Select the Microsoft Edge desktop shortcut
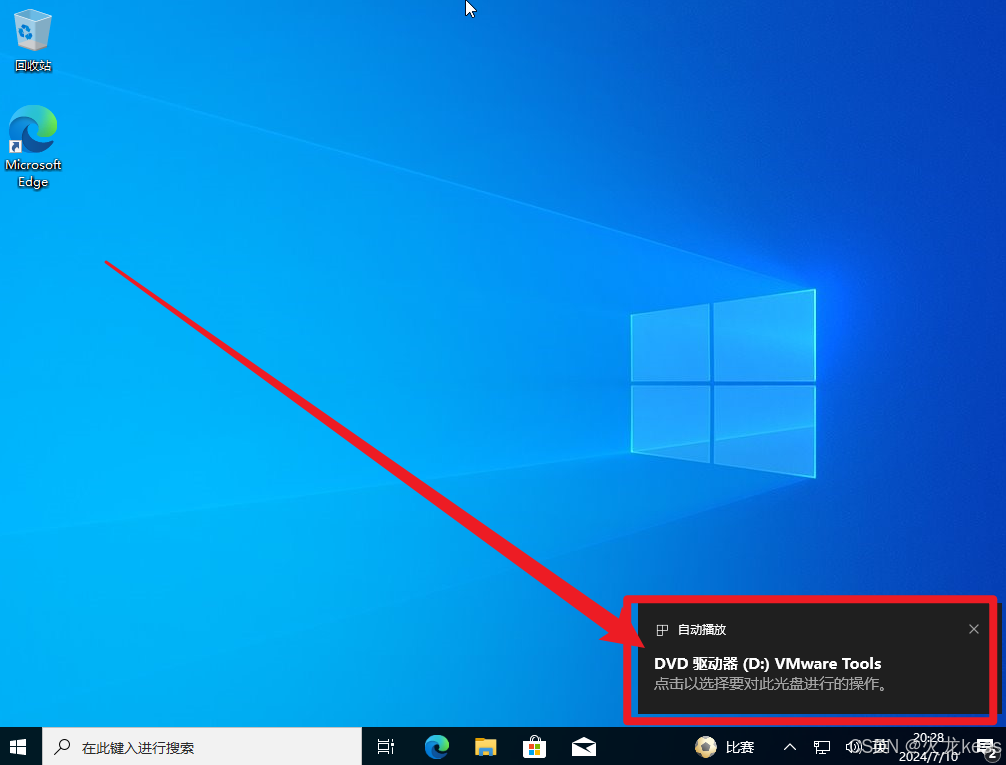 coord(33,146)
